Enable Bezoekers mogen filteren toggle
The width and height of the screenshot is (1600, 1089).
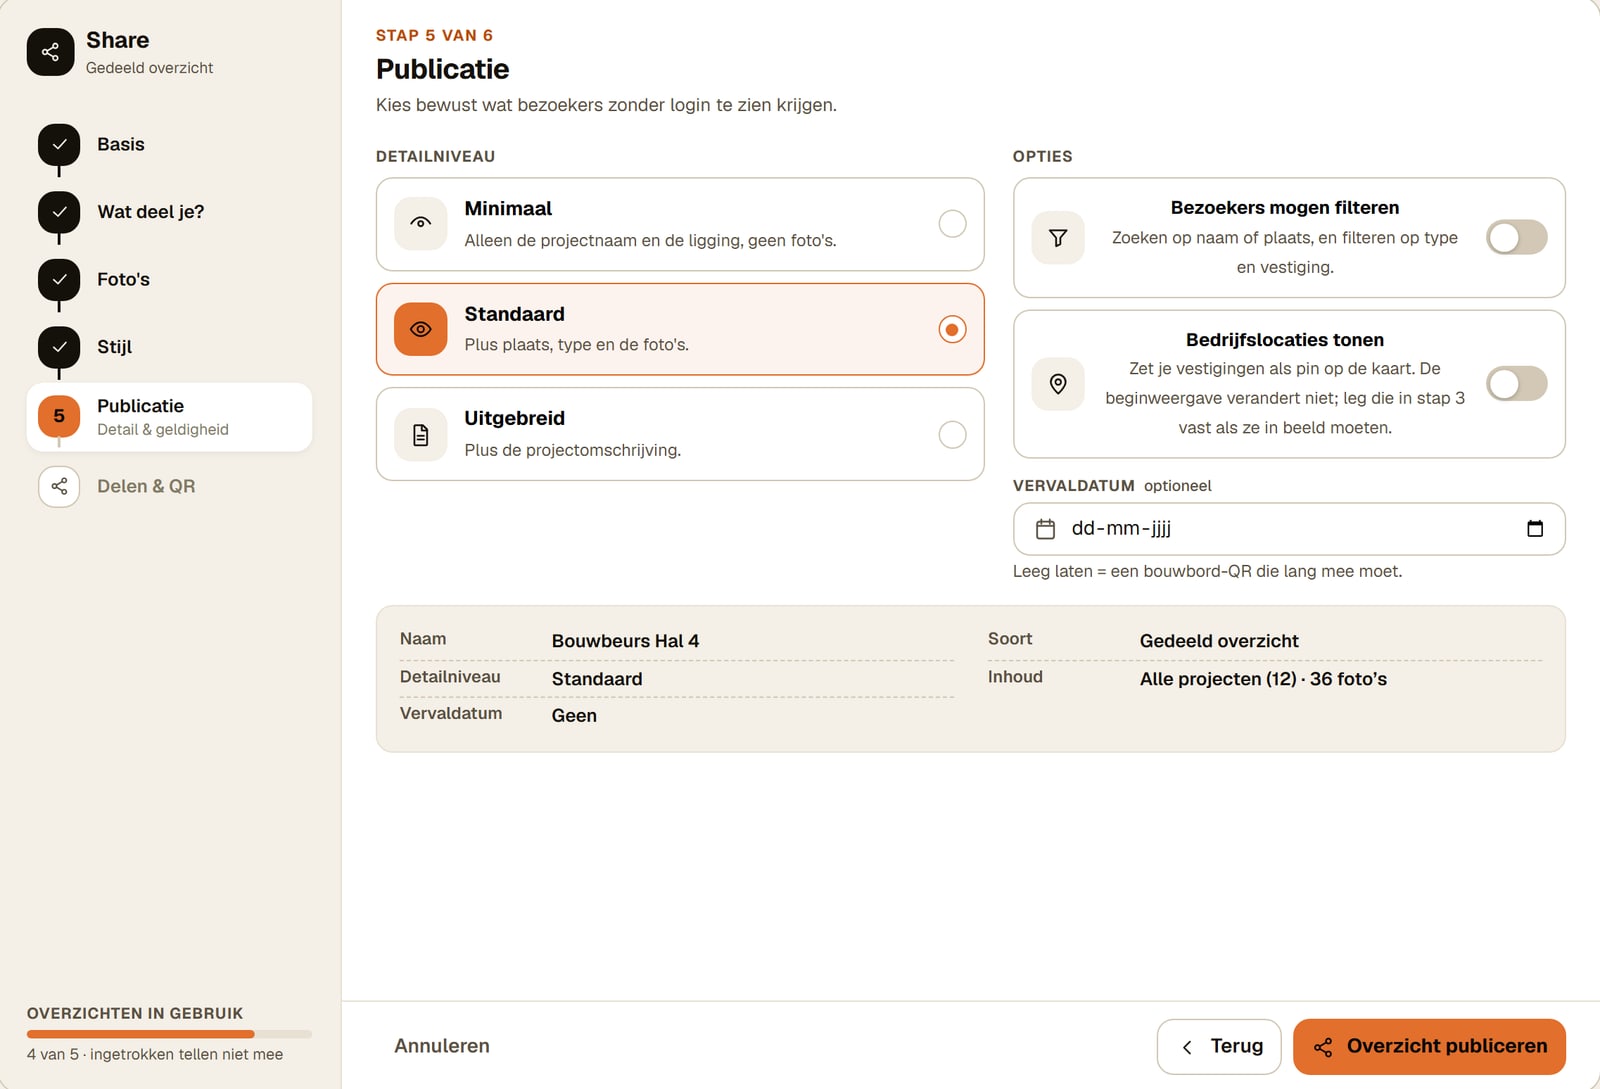(x=1516, y=238)
